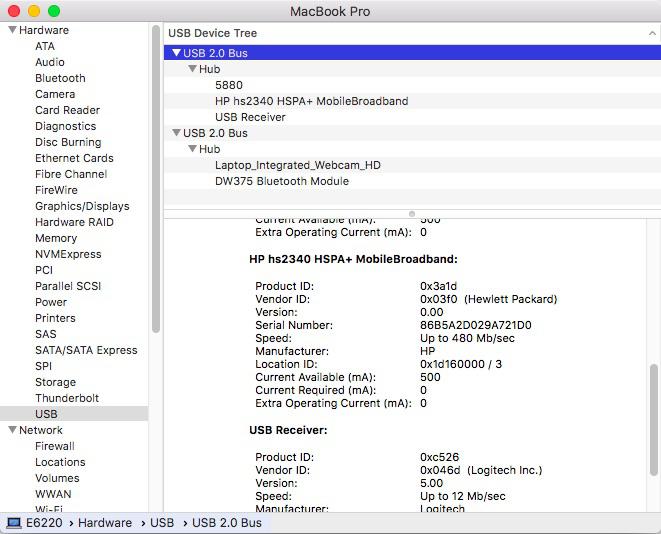
Task: Select NVMExpress in the sidebar
Action: 68,254
